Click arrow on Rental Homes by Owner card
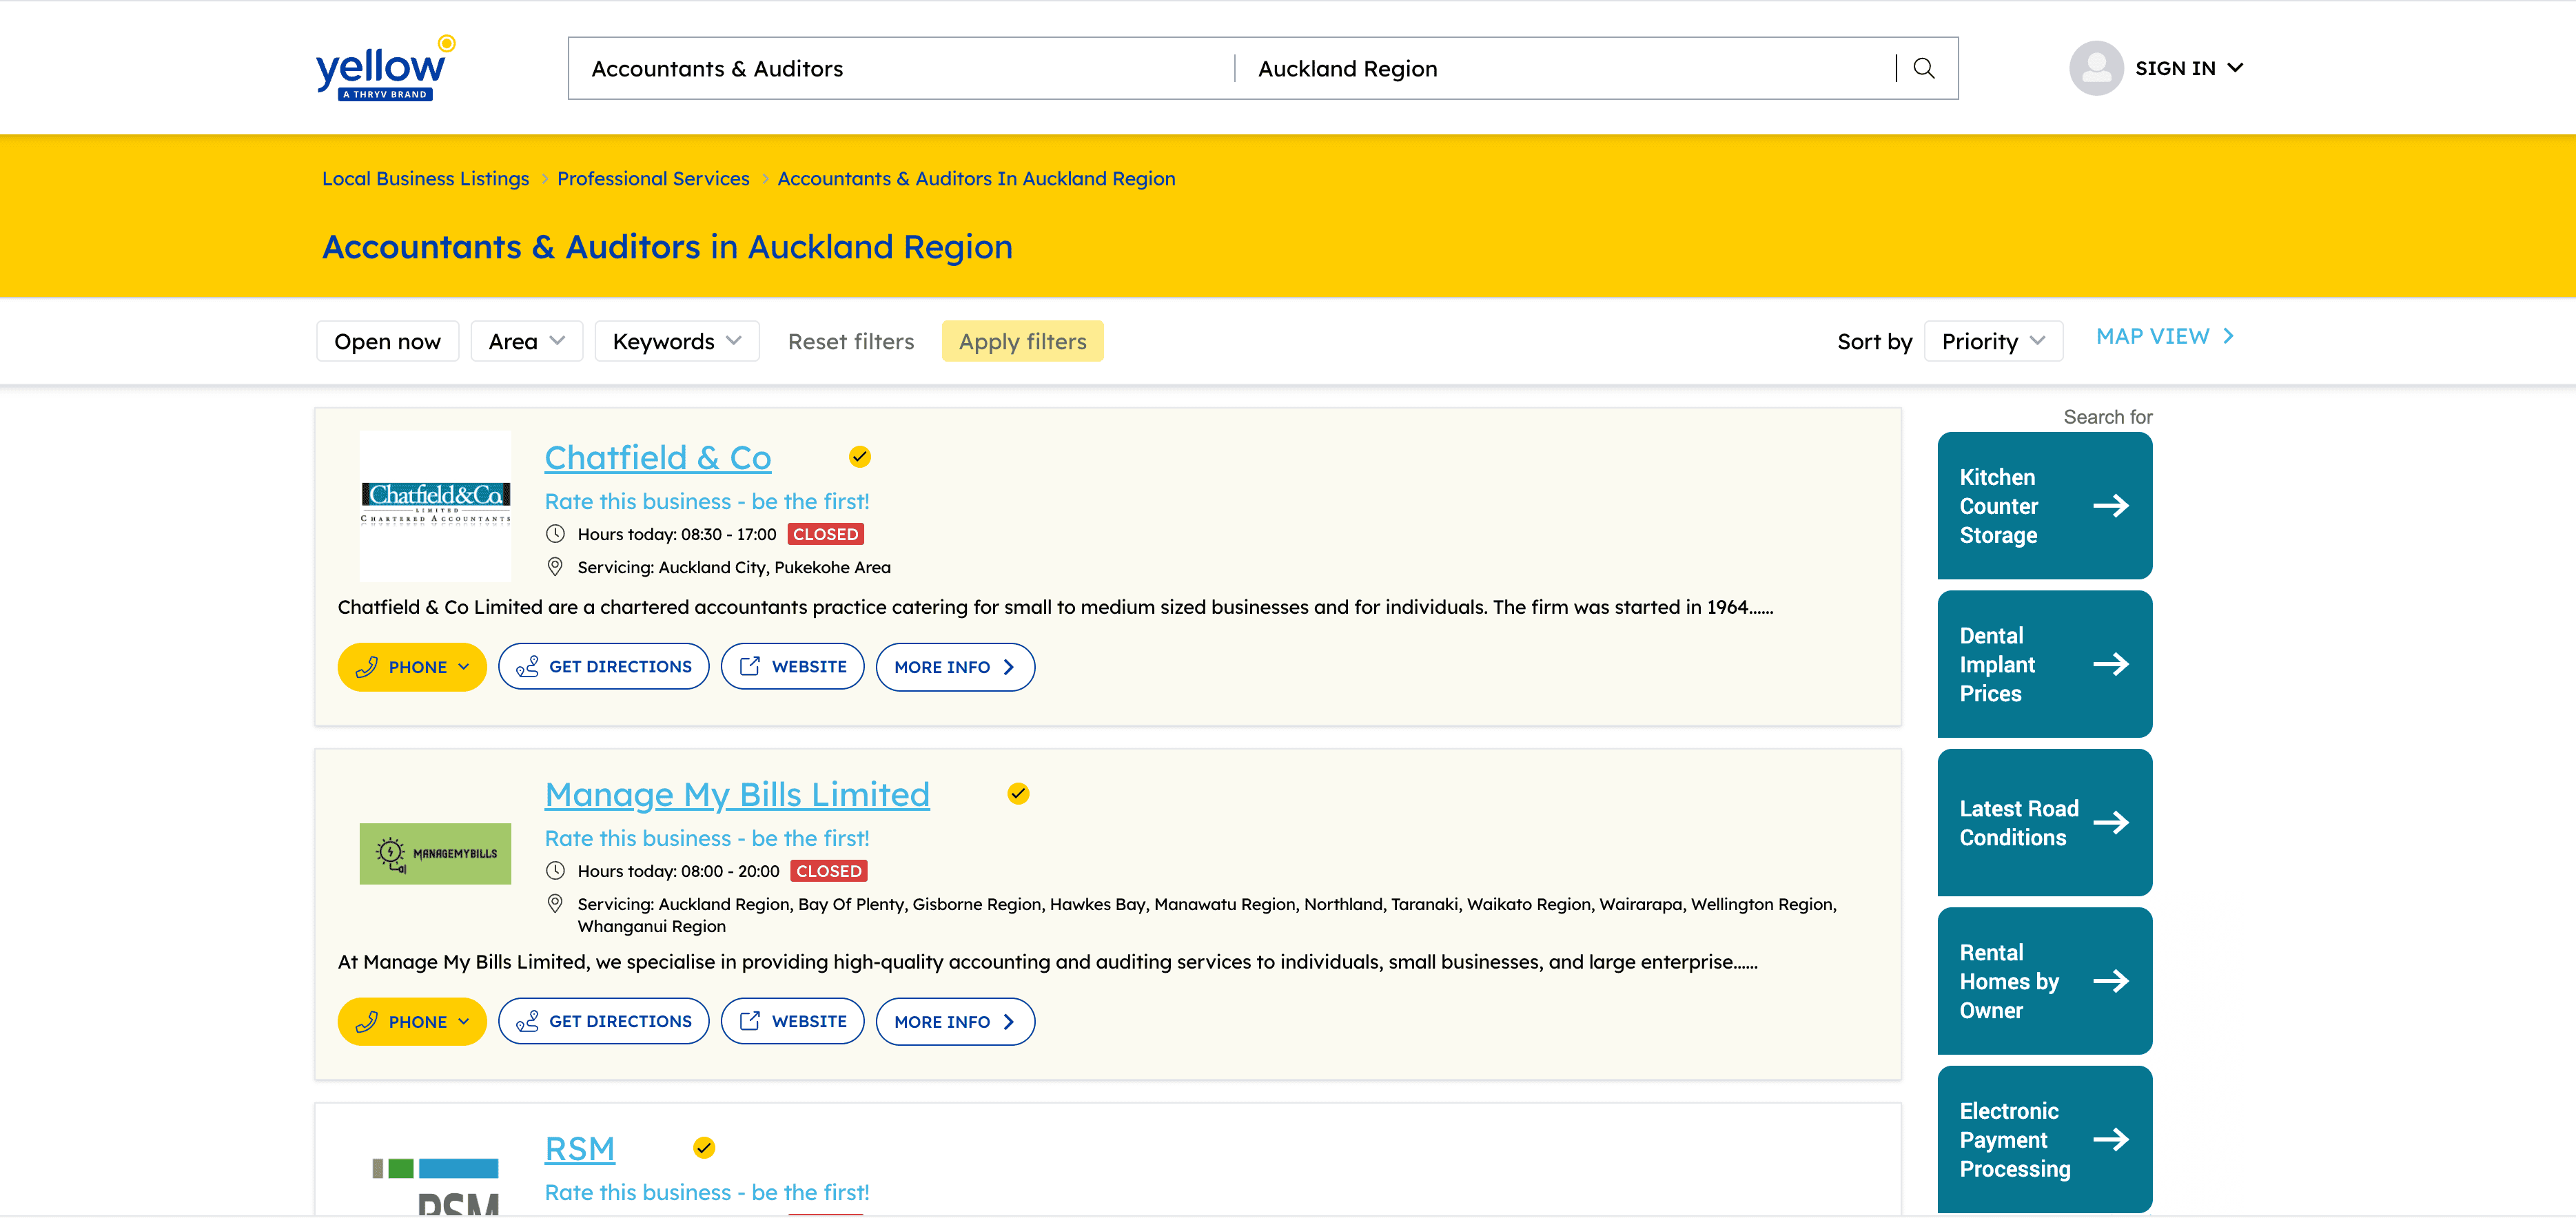 pos(2111,981)
